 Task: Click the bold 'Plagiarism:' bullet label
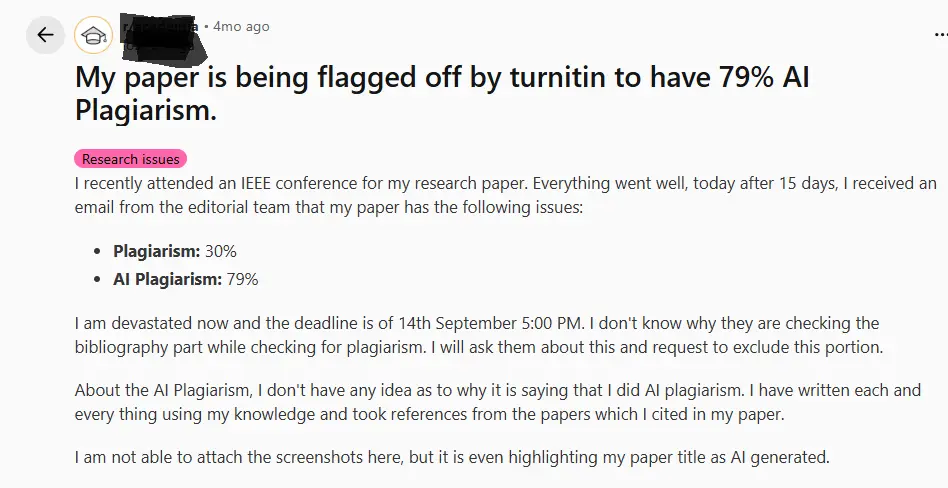tap(157, 251)
